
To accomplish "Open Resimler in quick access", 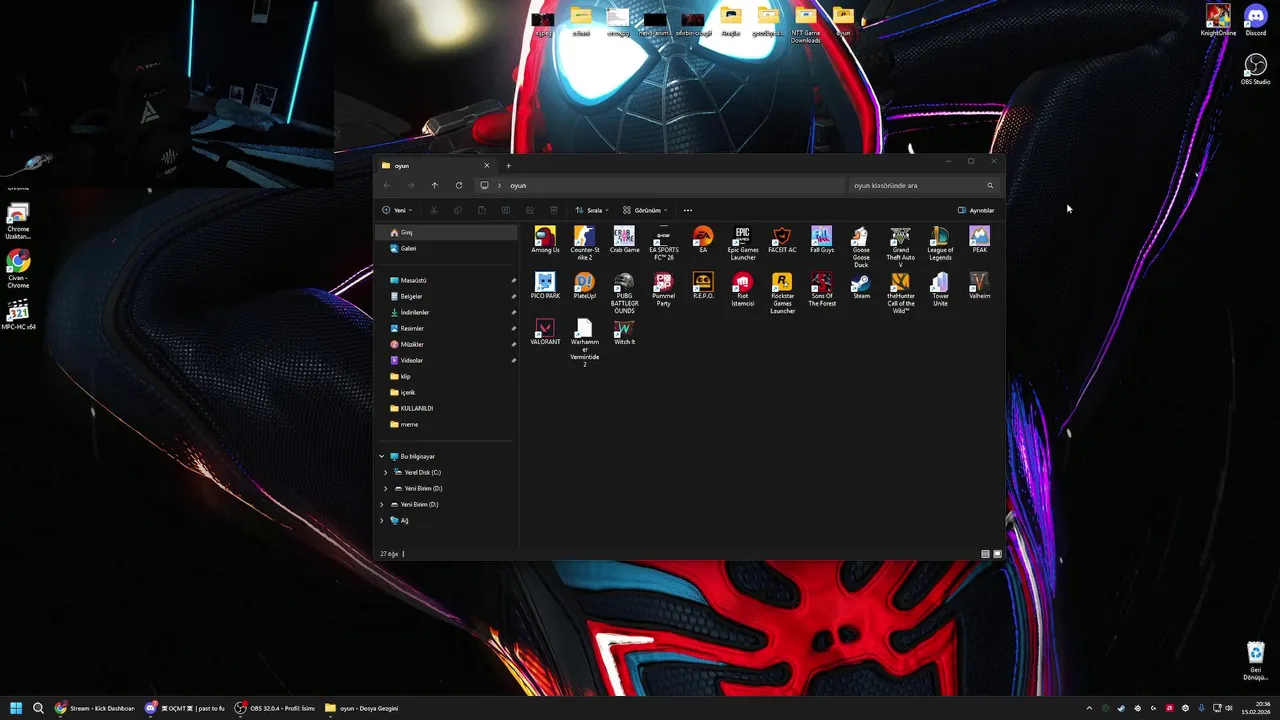I will point(446,328).
